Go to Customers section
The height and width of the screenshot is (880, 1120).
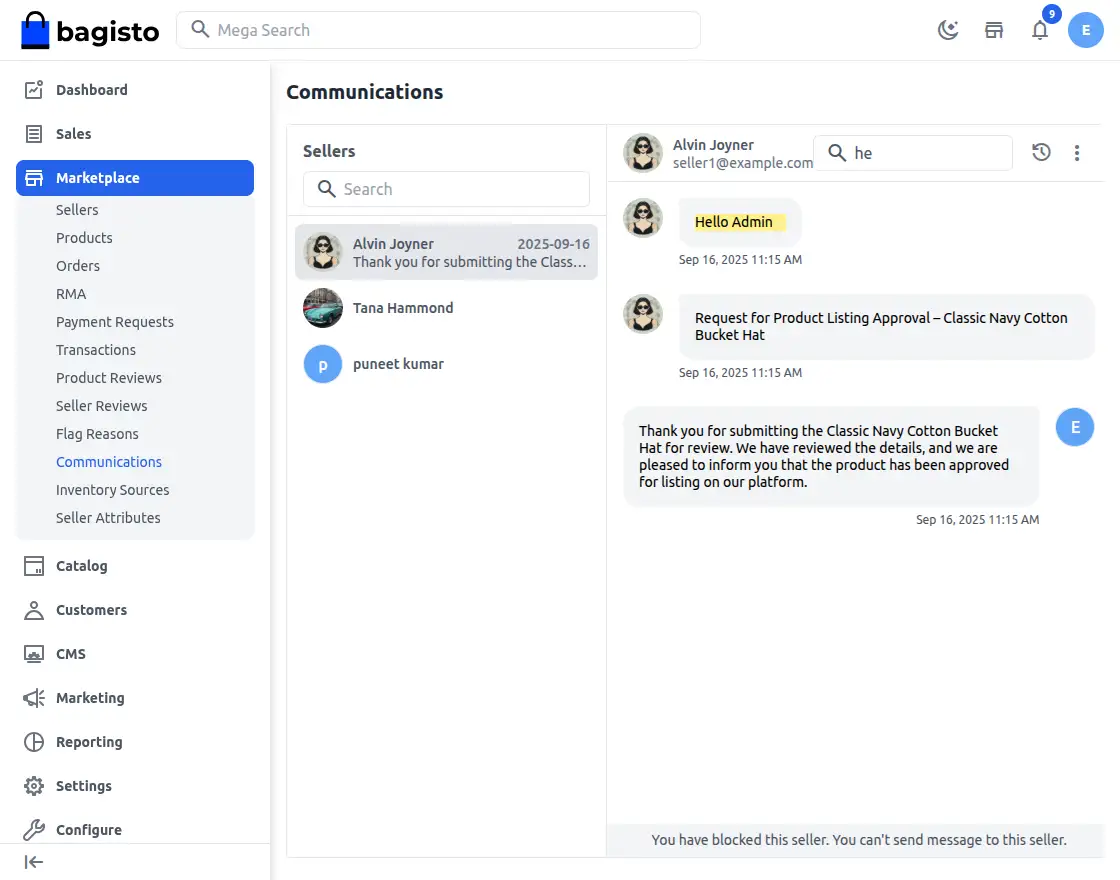click(91, 610)
